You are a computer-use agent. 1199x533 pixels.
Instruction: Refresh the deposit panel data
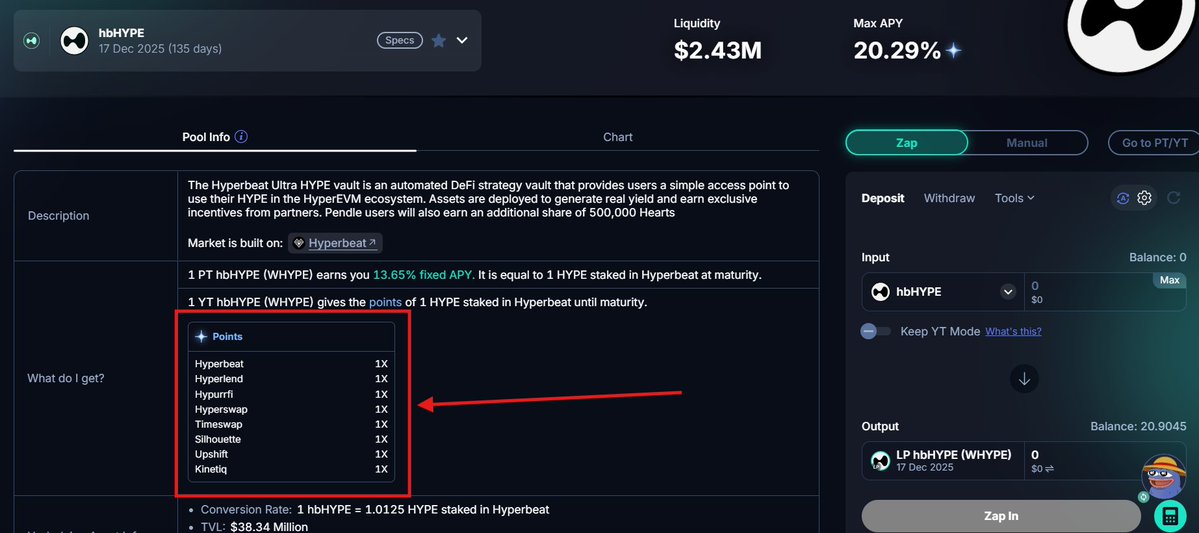(x=1174, y=198)
